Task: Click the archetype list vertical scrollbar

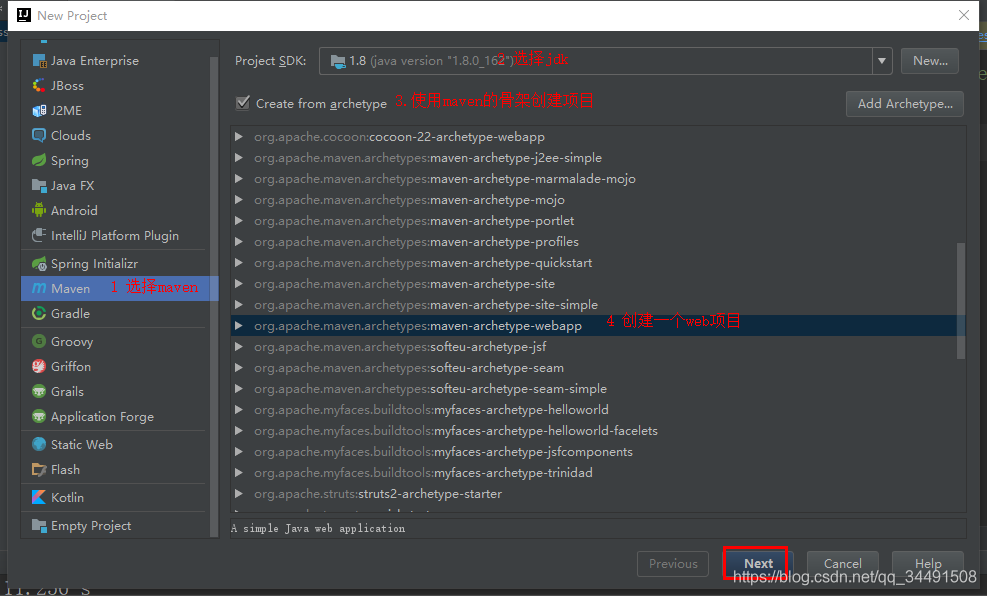Action: click(x=961, y=300)
